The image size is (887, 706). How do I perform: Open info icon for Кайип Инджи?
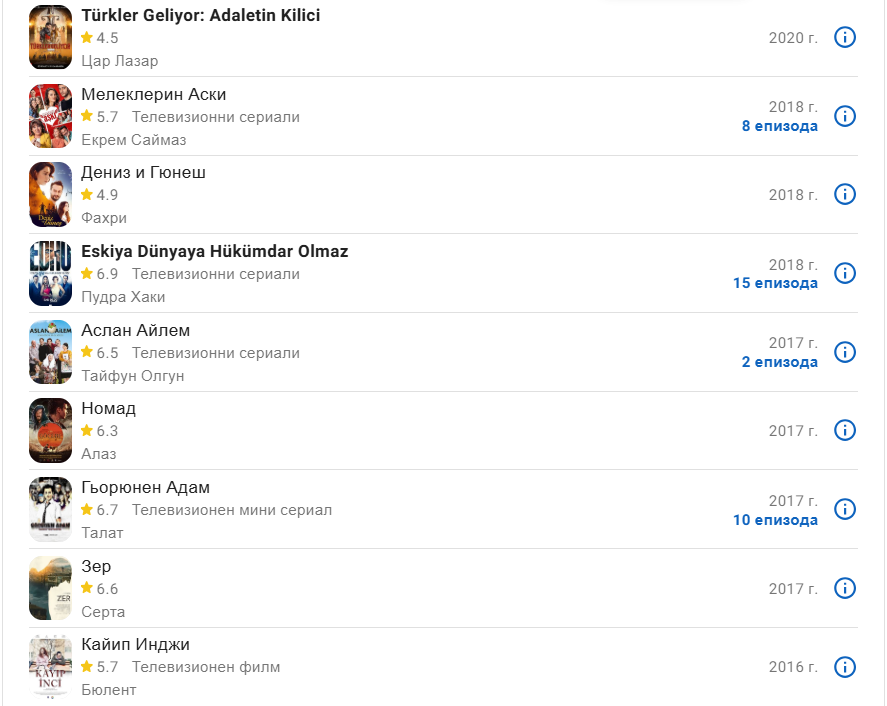click(x=845, y=667)
